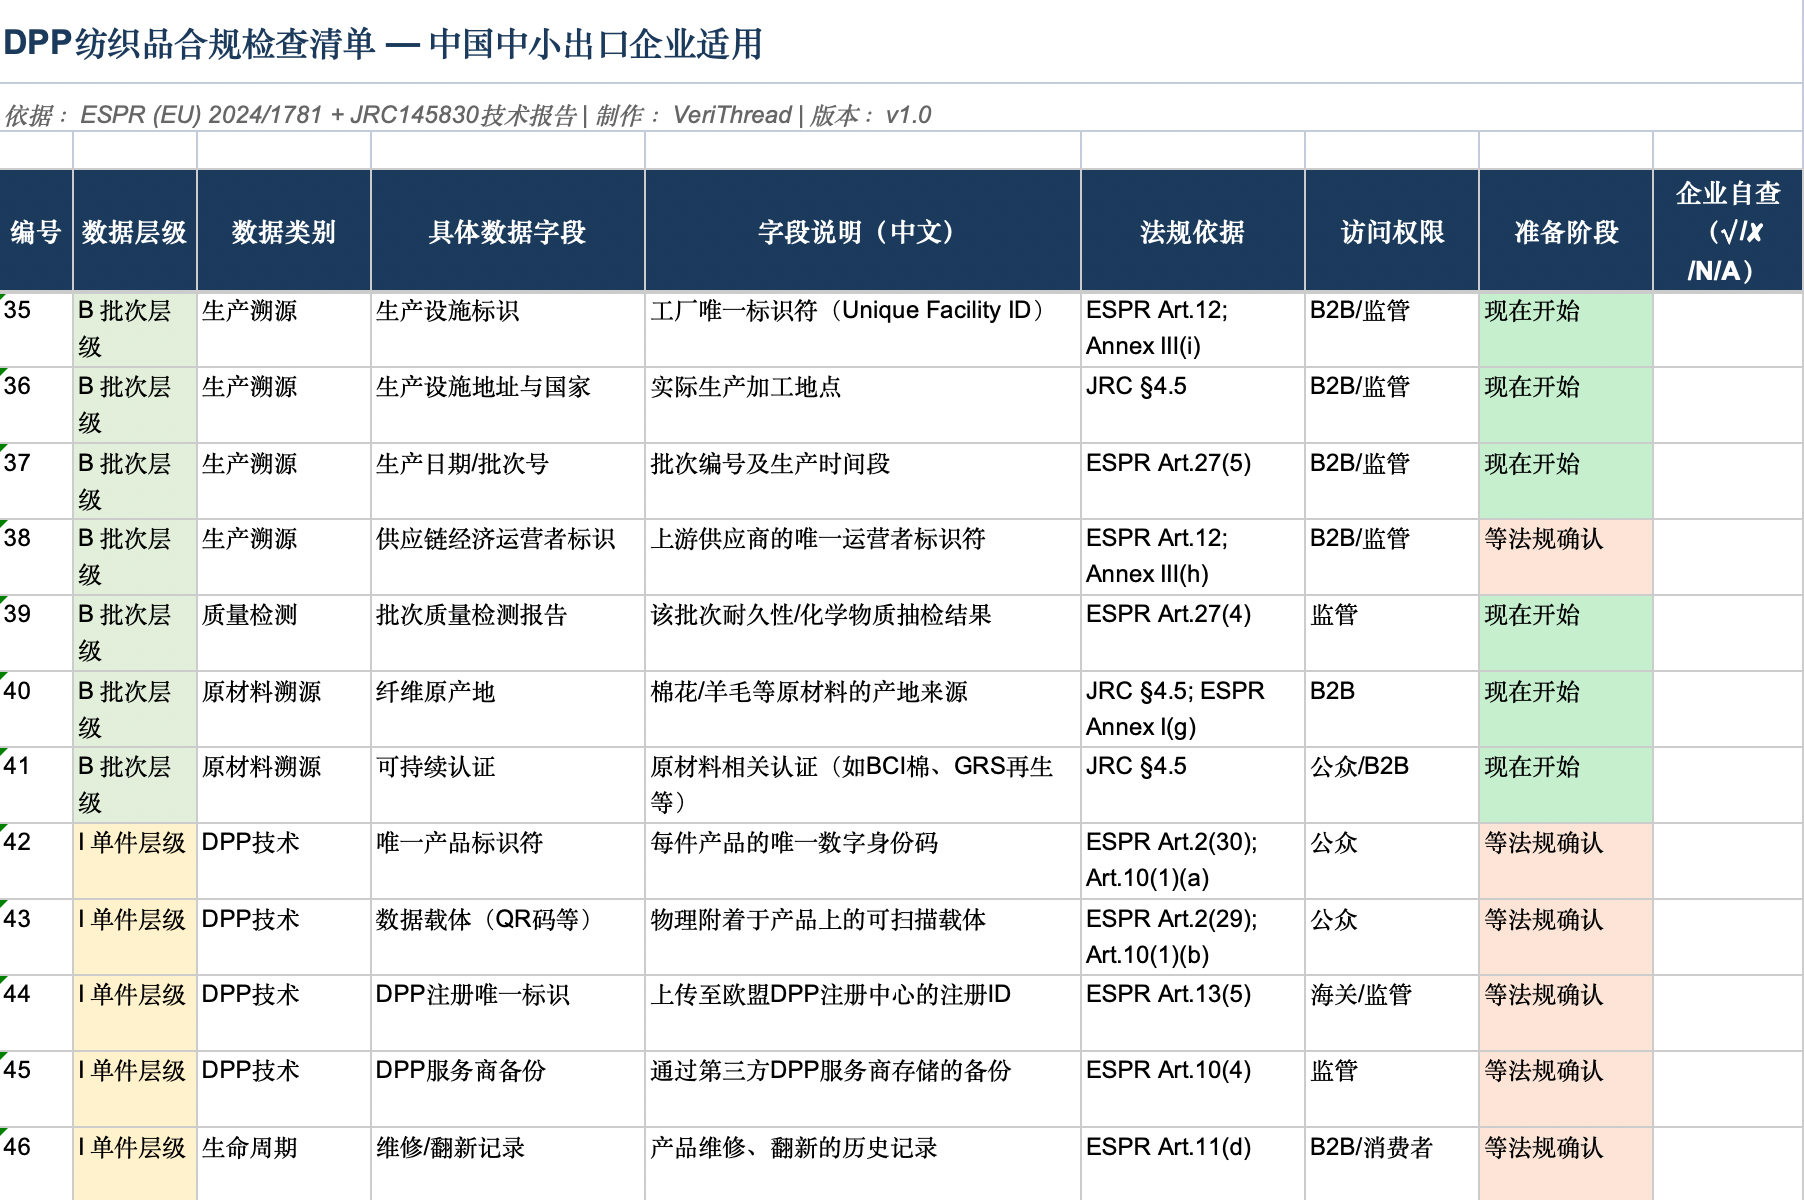
Task: Click the 生产日期/批次号 cell
Action: point(508,481)
